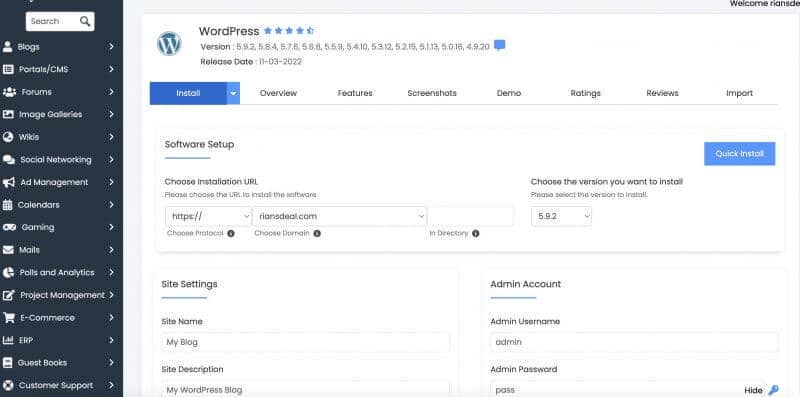This screenshot has height=397, width=800.
Task: Expand the Customer Support category chevron
Action: pyautogui.click(x=111, y=385)
